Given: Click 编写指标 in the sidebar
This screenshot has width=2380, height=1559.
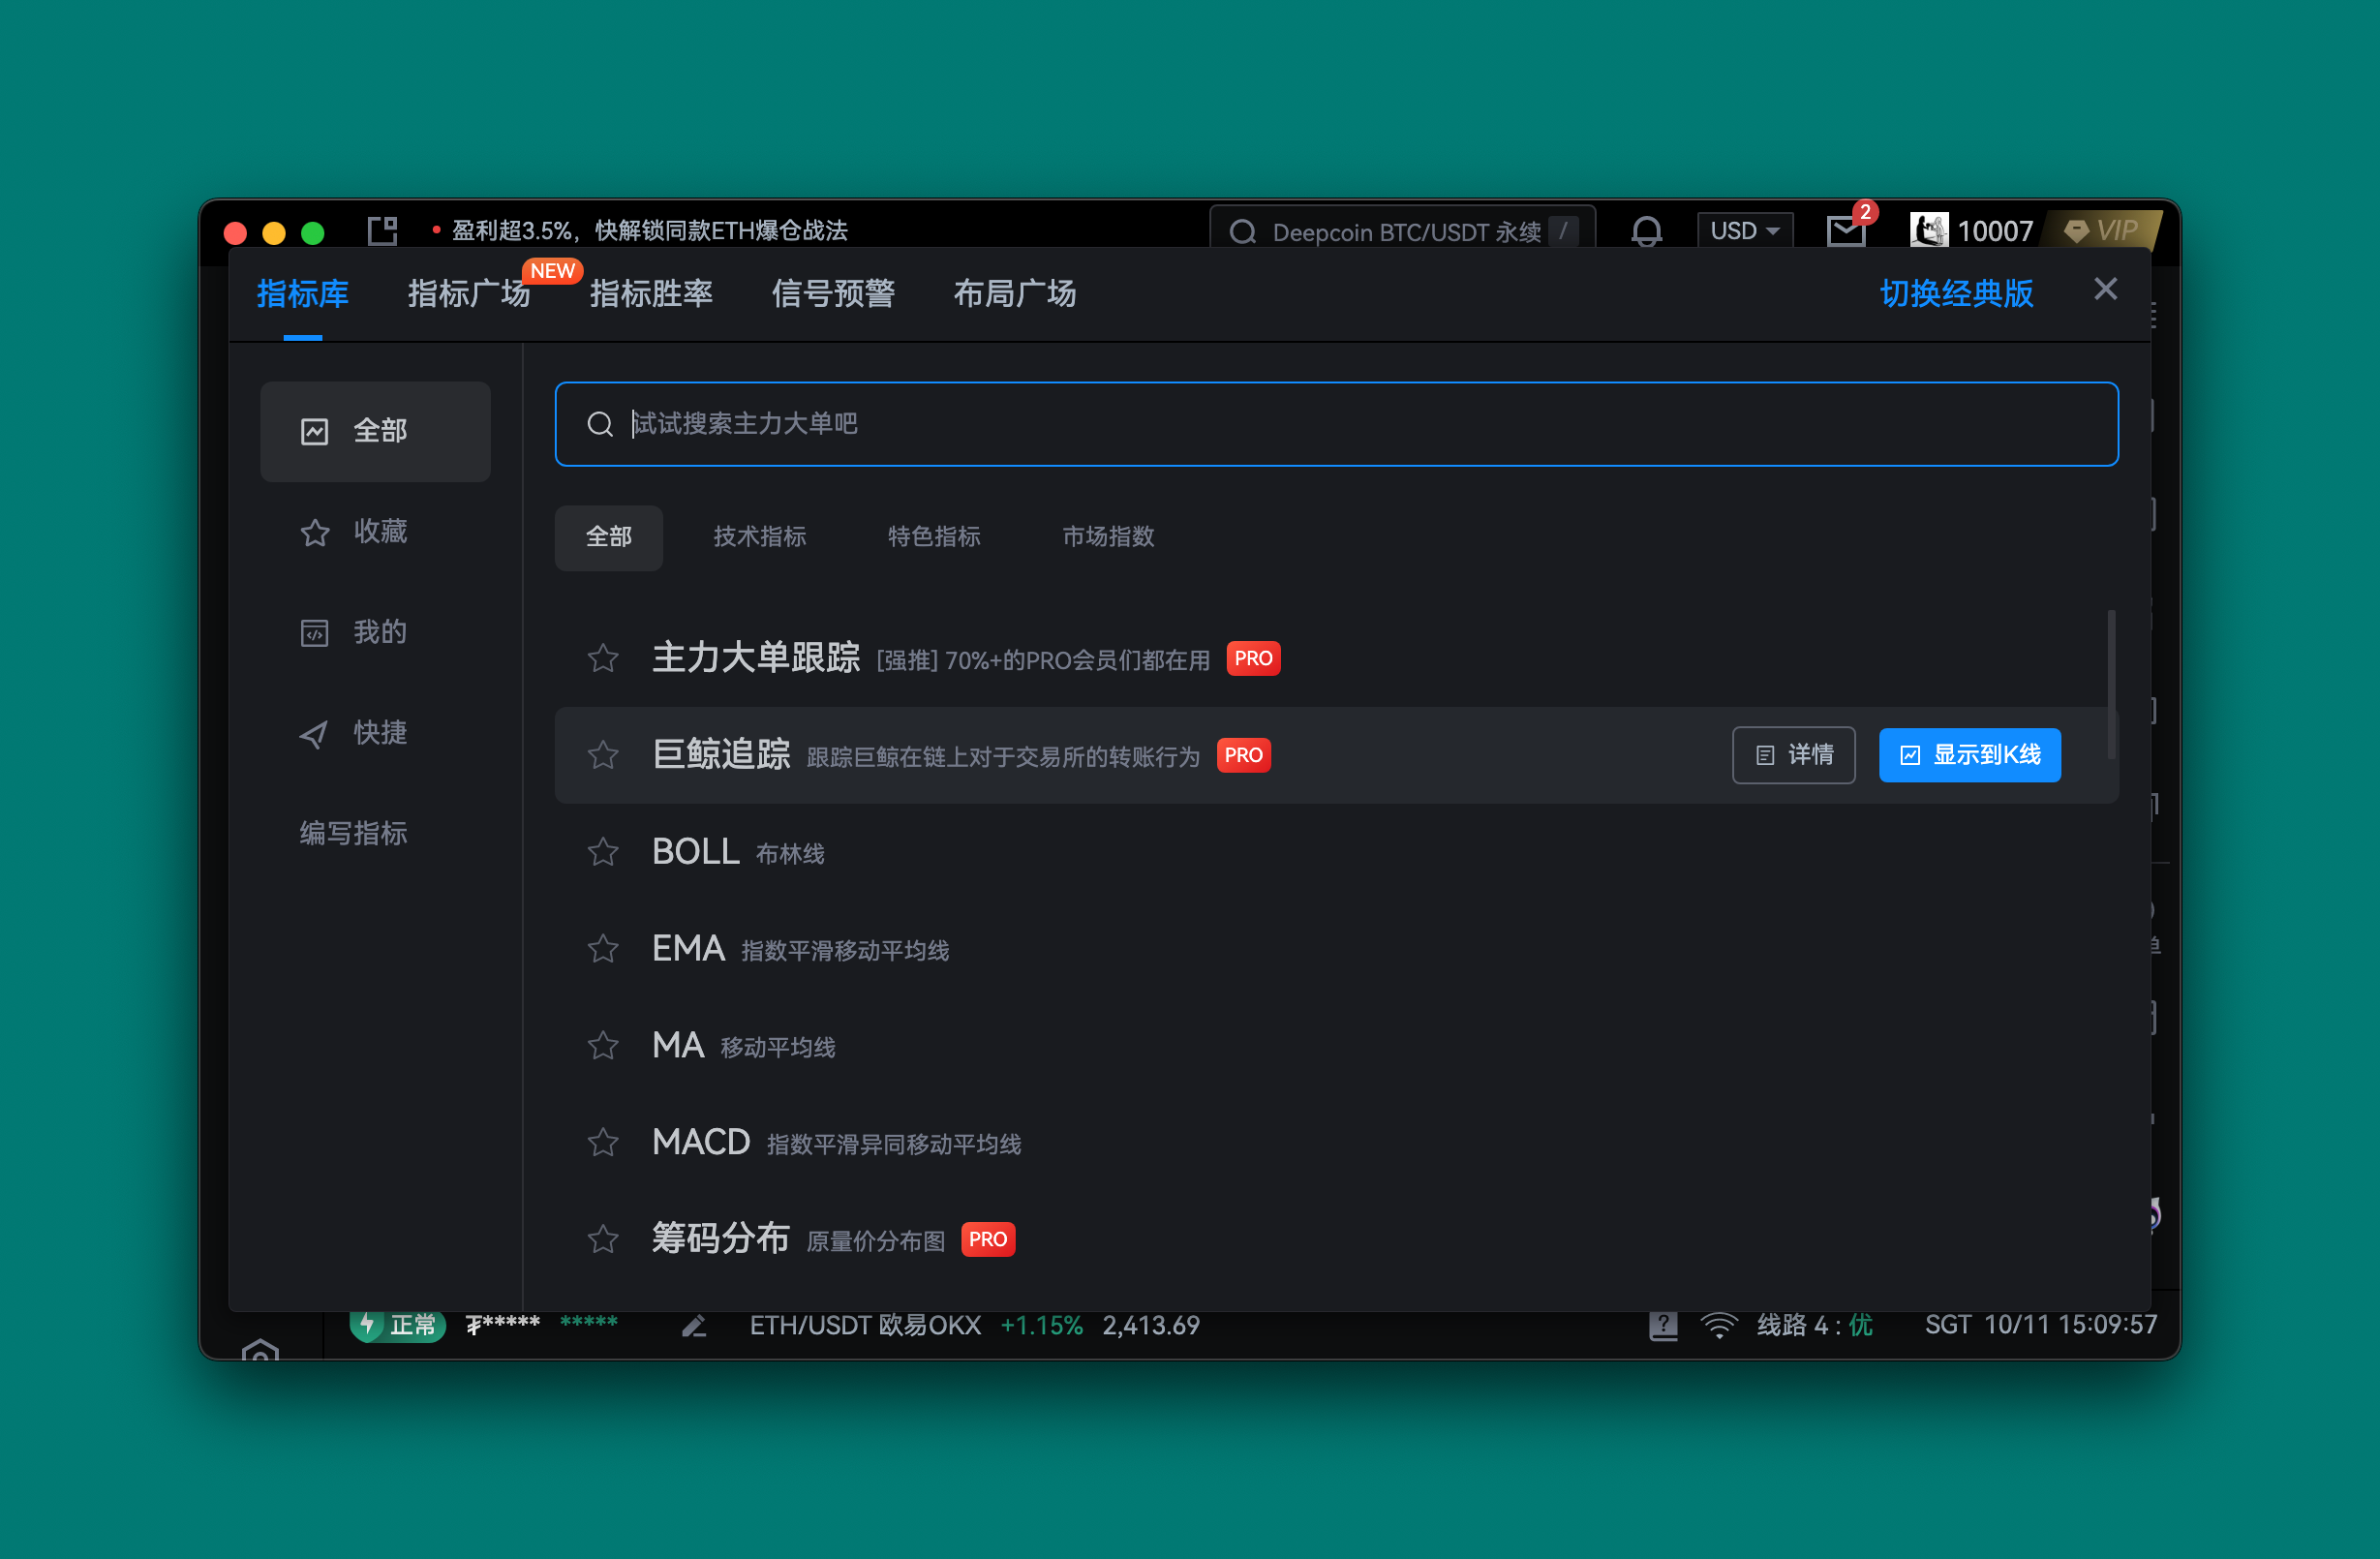Looking at the screenshot, I should 354,834.
